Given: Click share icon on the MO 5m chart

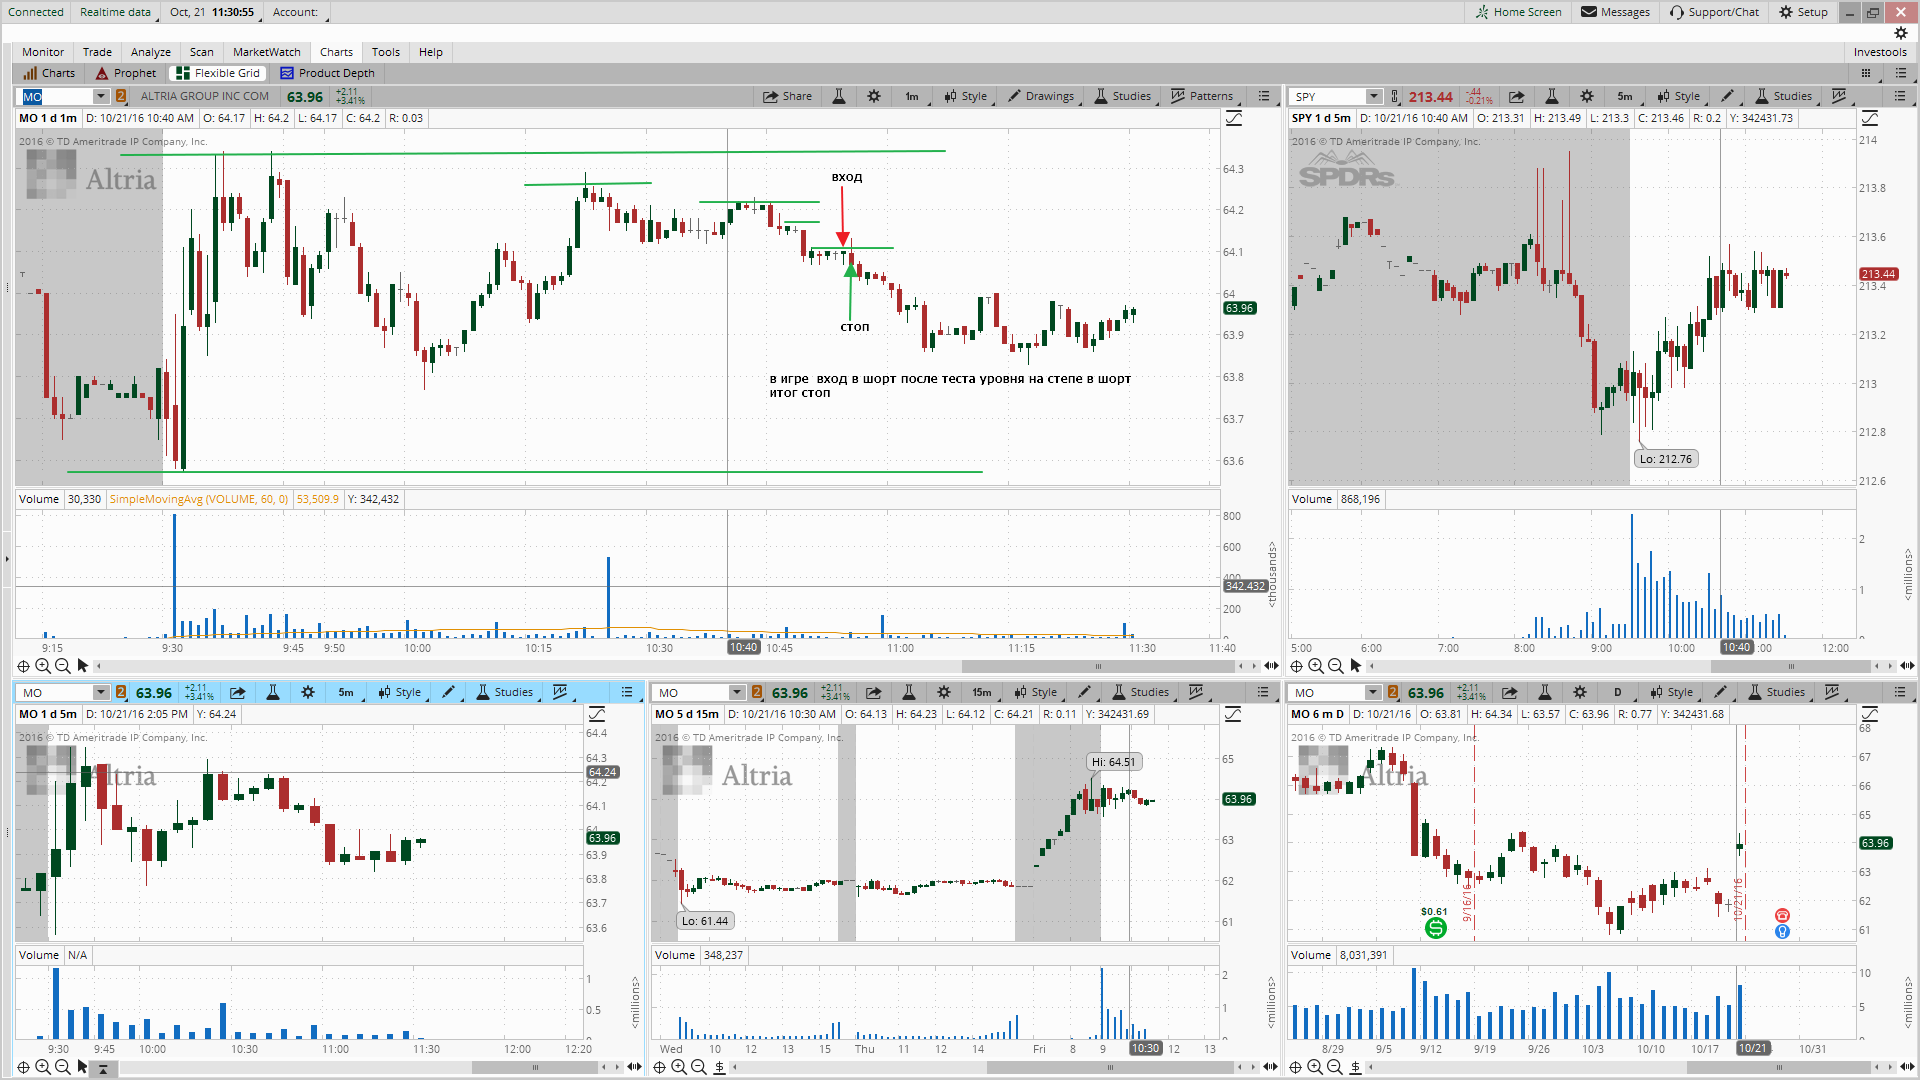Looking at the screenshot, I should [237, 692].
